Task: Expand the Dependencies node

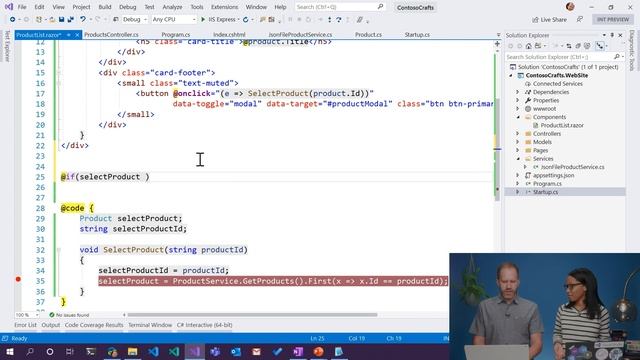Action: (518, 92)
